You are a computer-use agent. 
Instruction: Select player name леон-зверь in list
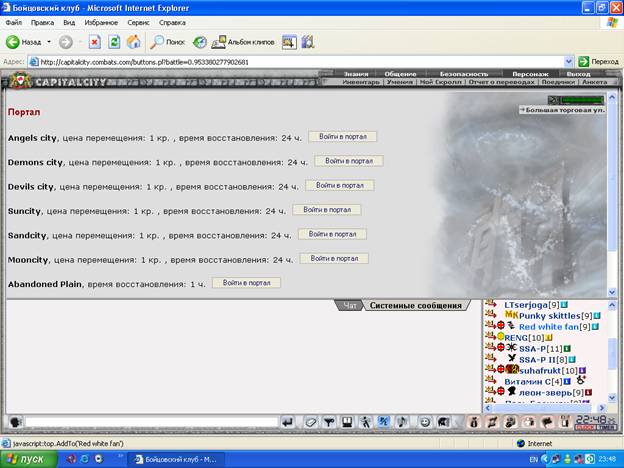coord(545,392)
